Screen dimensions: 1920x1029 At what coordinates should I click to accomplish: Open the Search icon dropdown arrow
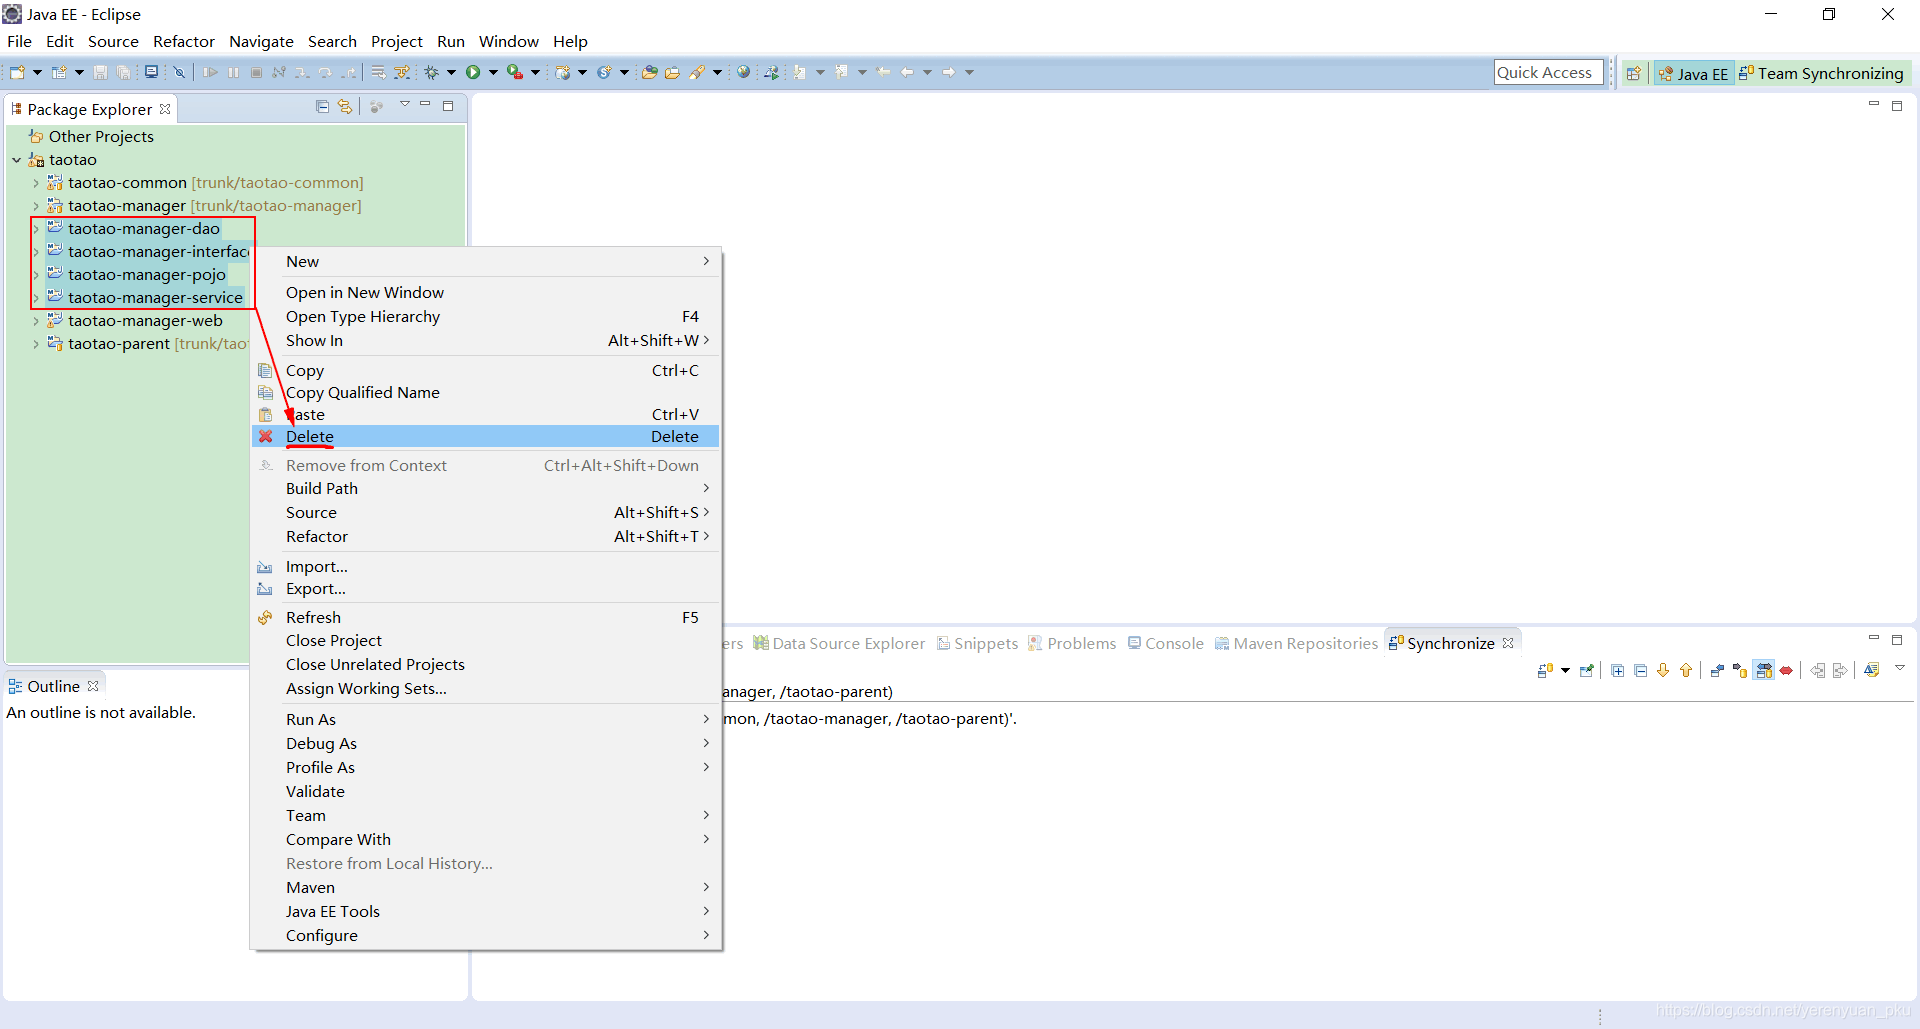point(717,72)
